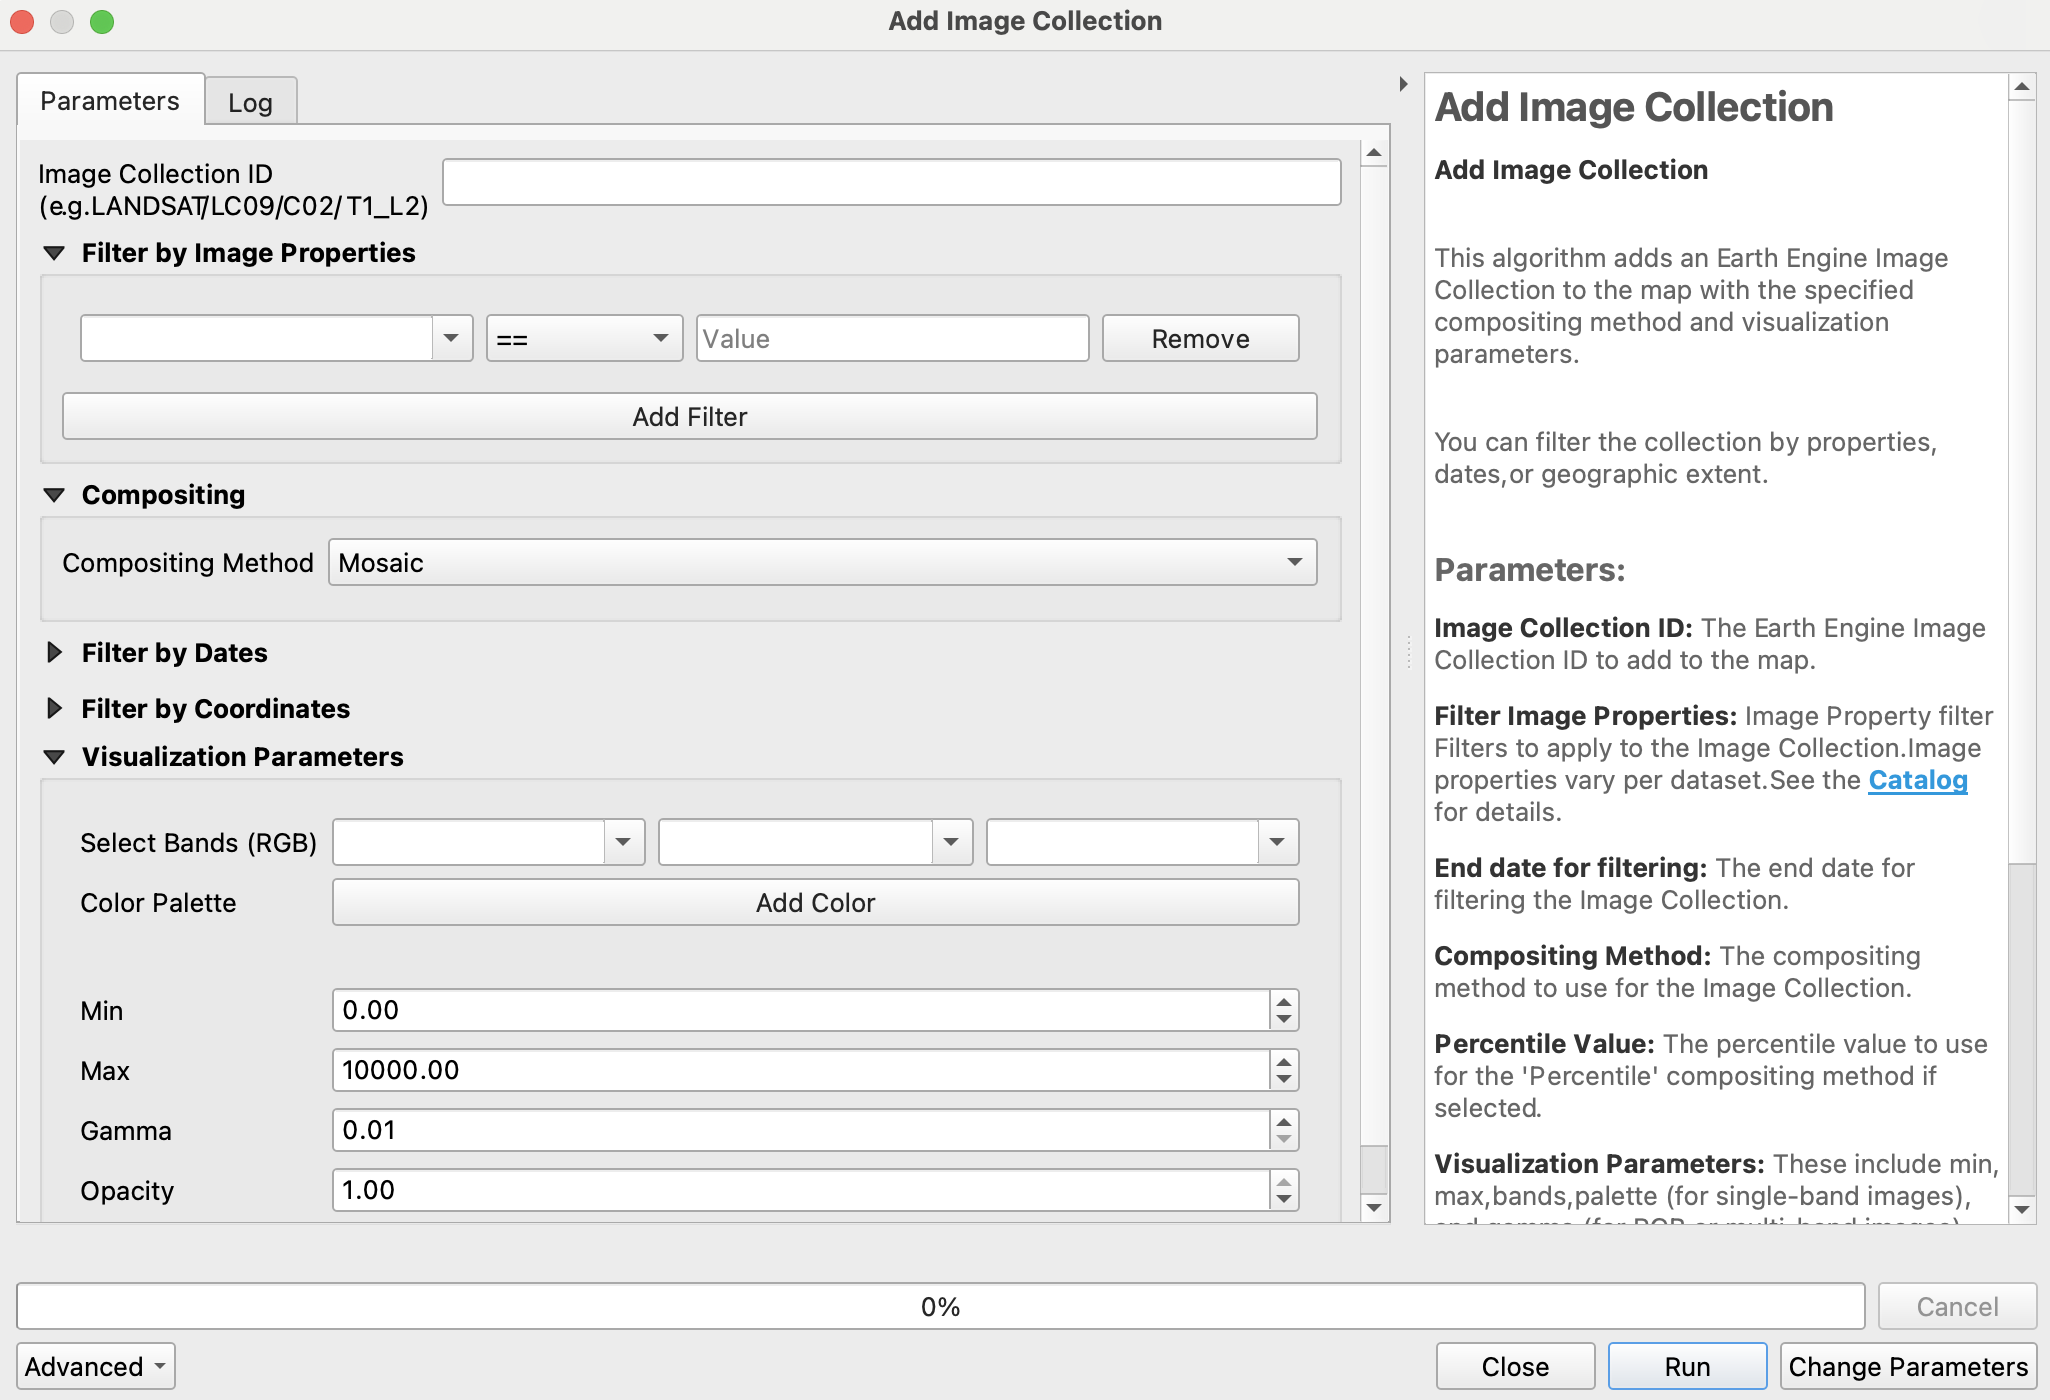Decrease the Max value with the down stepper arrow
Screen dimensions: 2050x1400
point(1284,1080)
